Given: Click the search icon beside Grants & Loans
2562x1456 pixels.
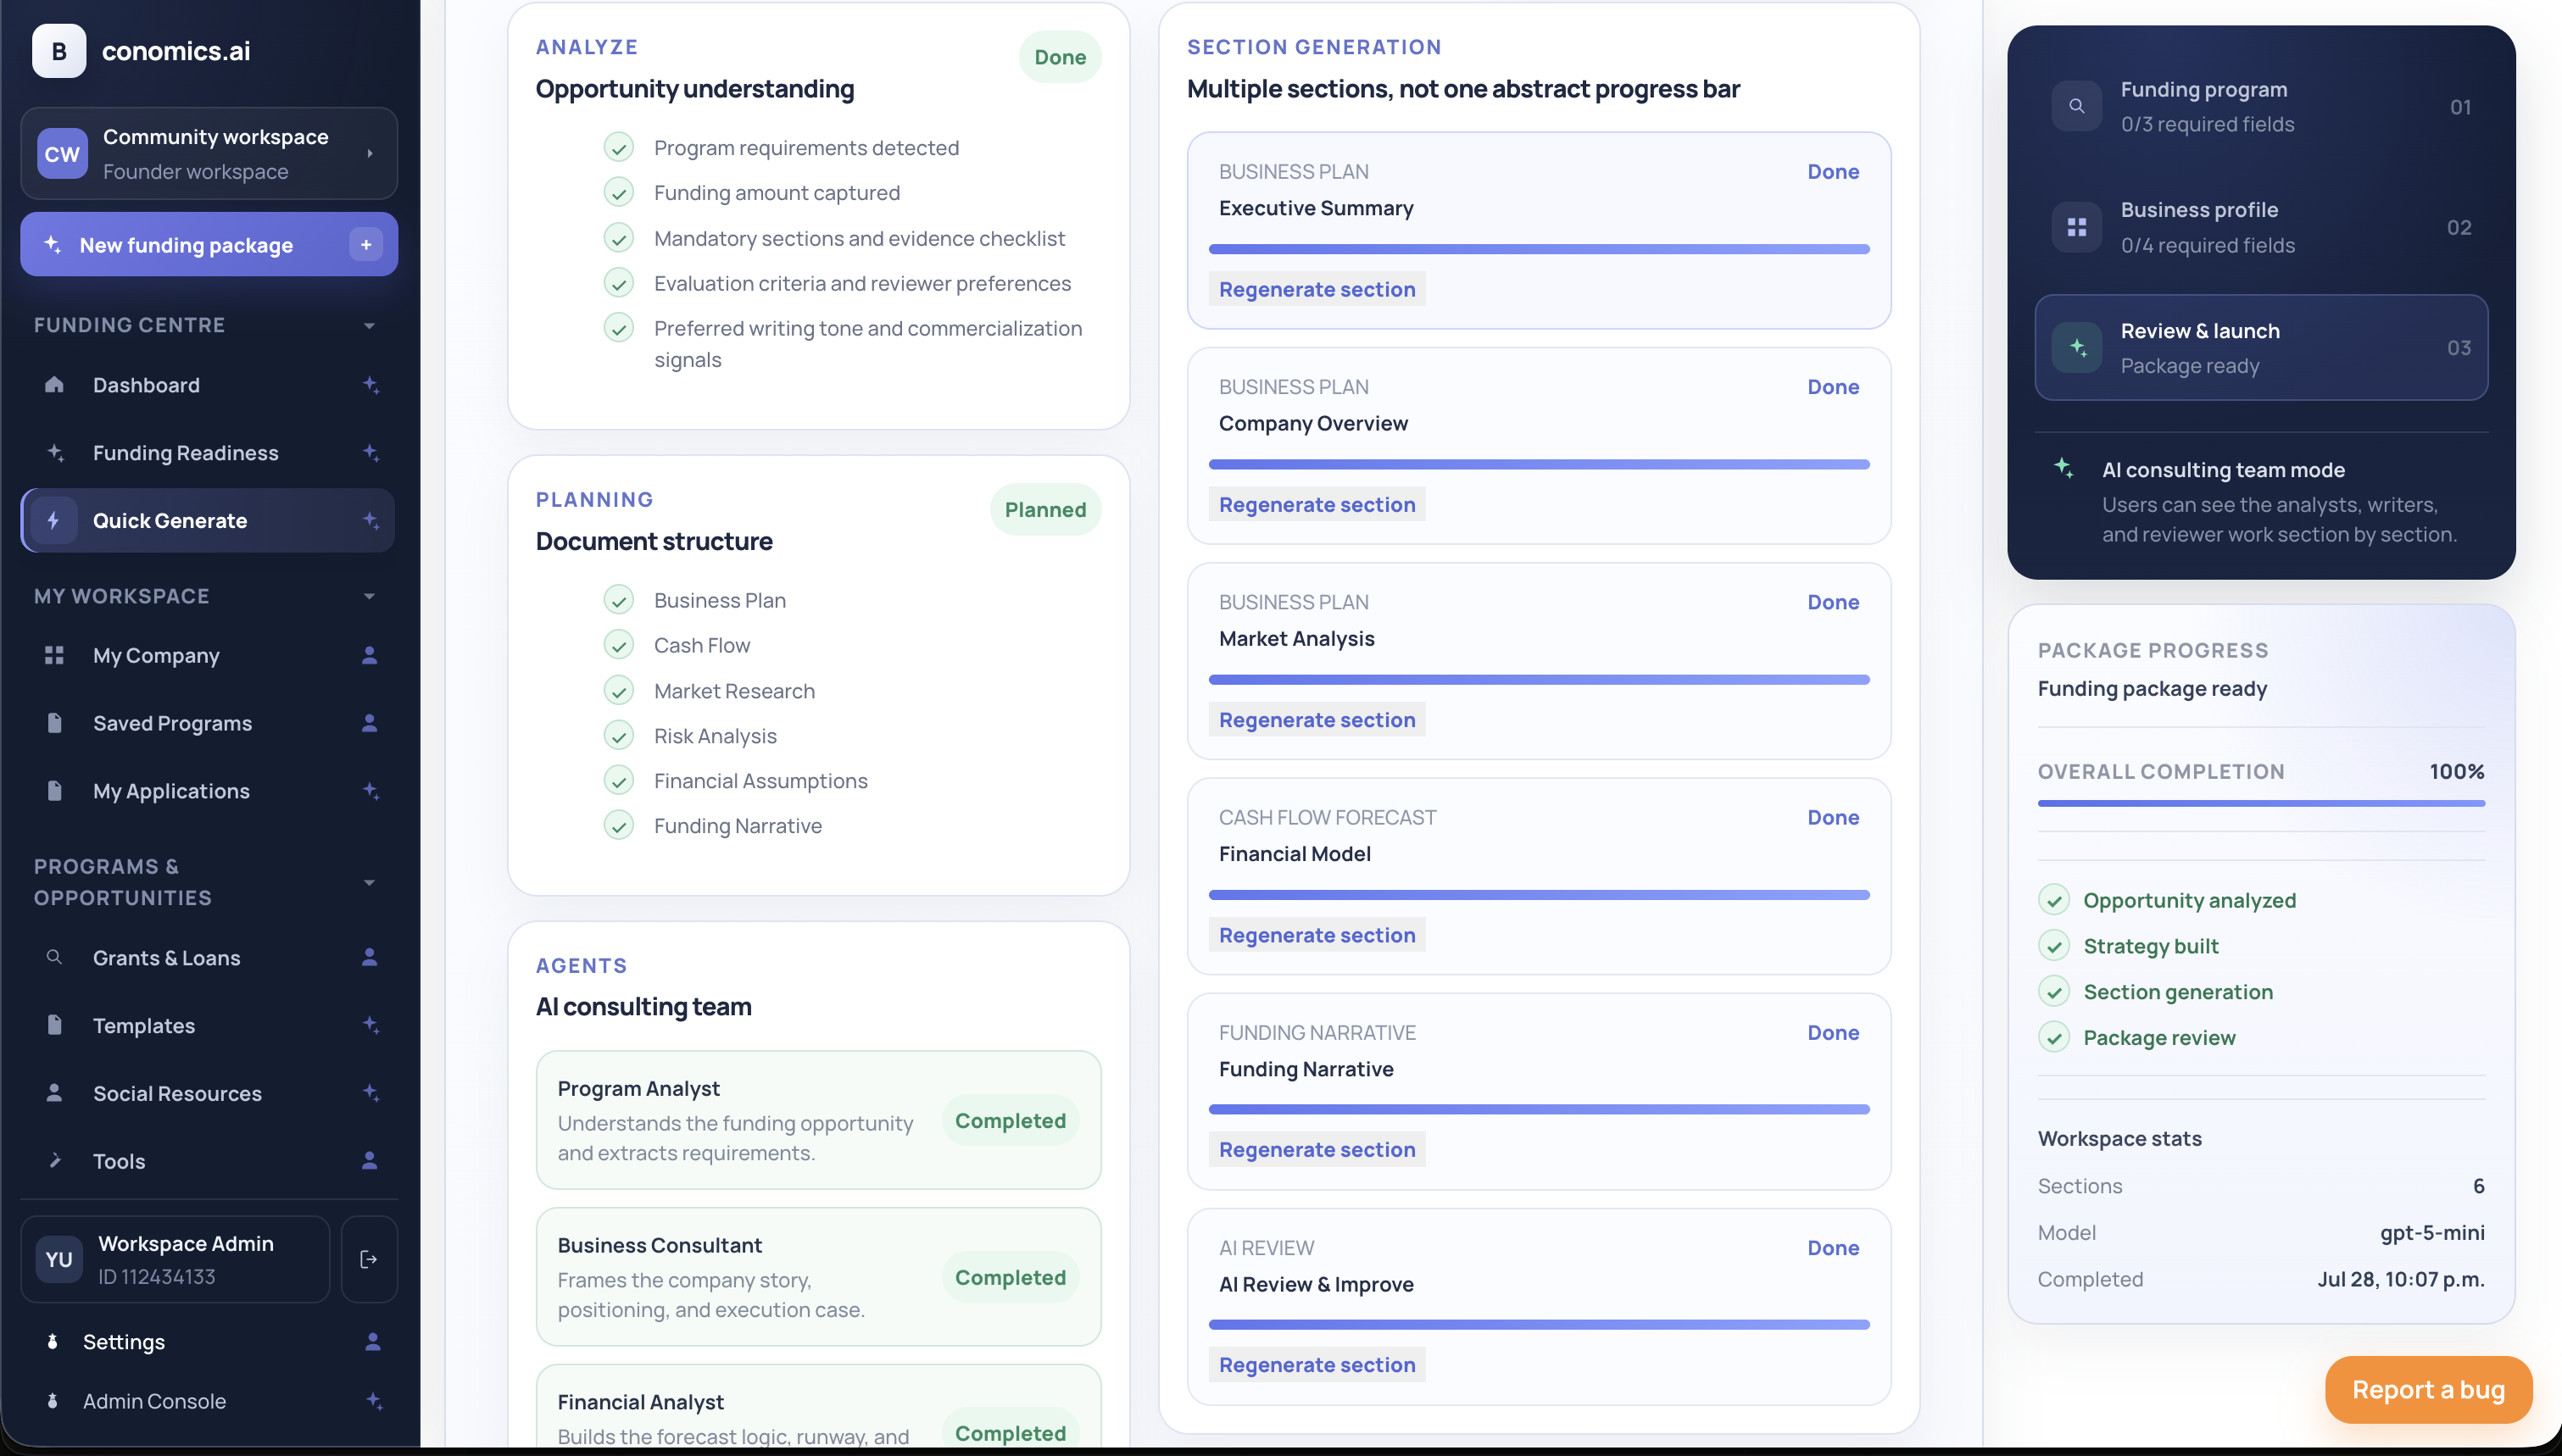Looking at the screenshot, I should pyautogui.click(x=54, y=957).
